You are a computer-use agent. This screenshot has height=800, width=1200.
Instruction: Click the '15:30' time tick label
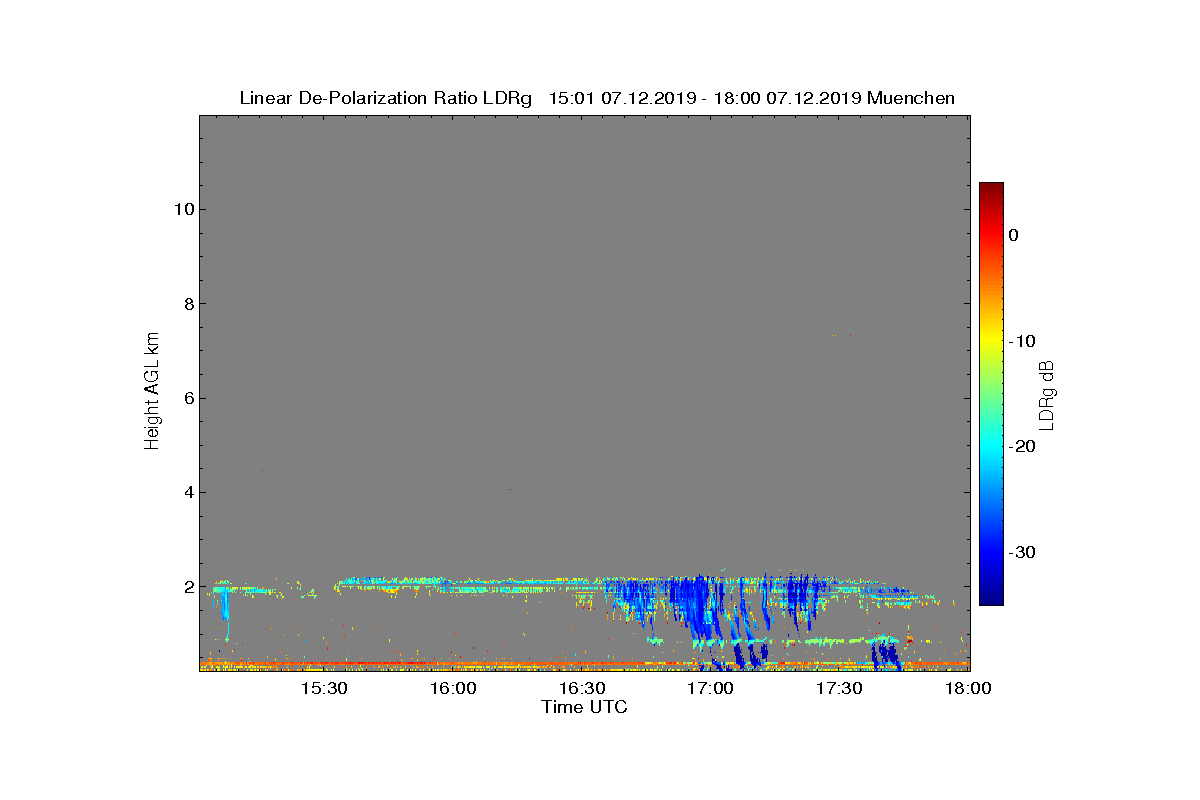[324, 688]
